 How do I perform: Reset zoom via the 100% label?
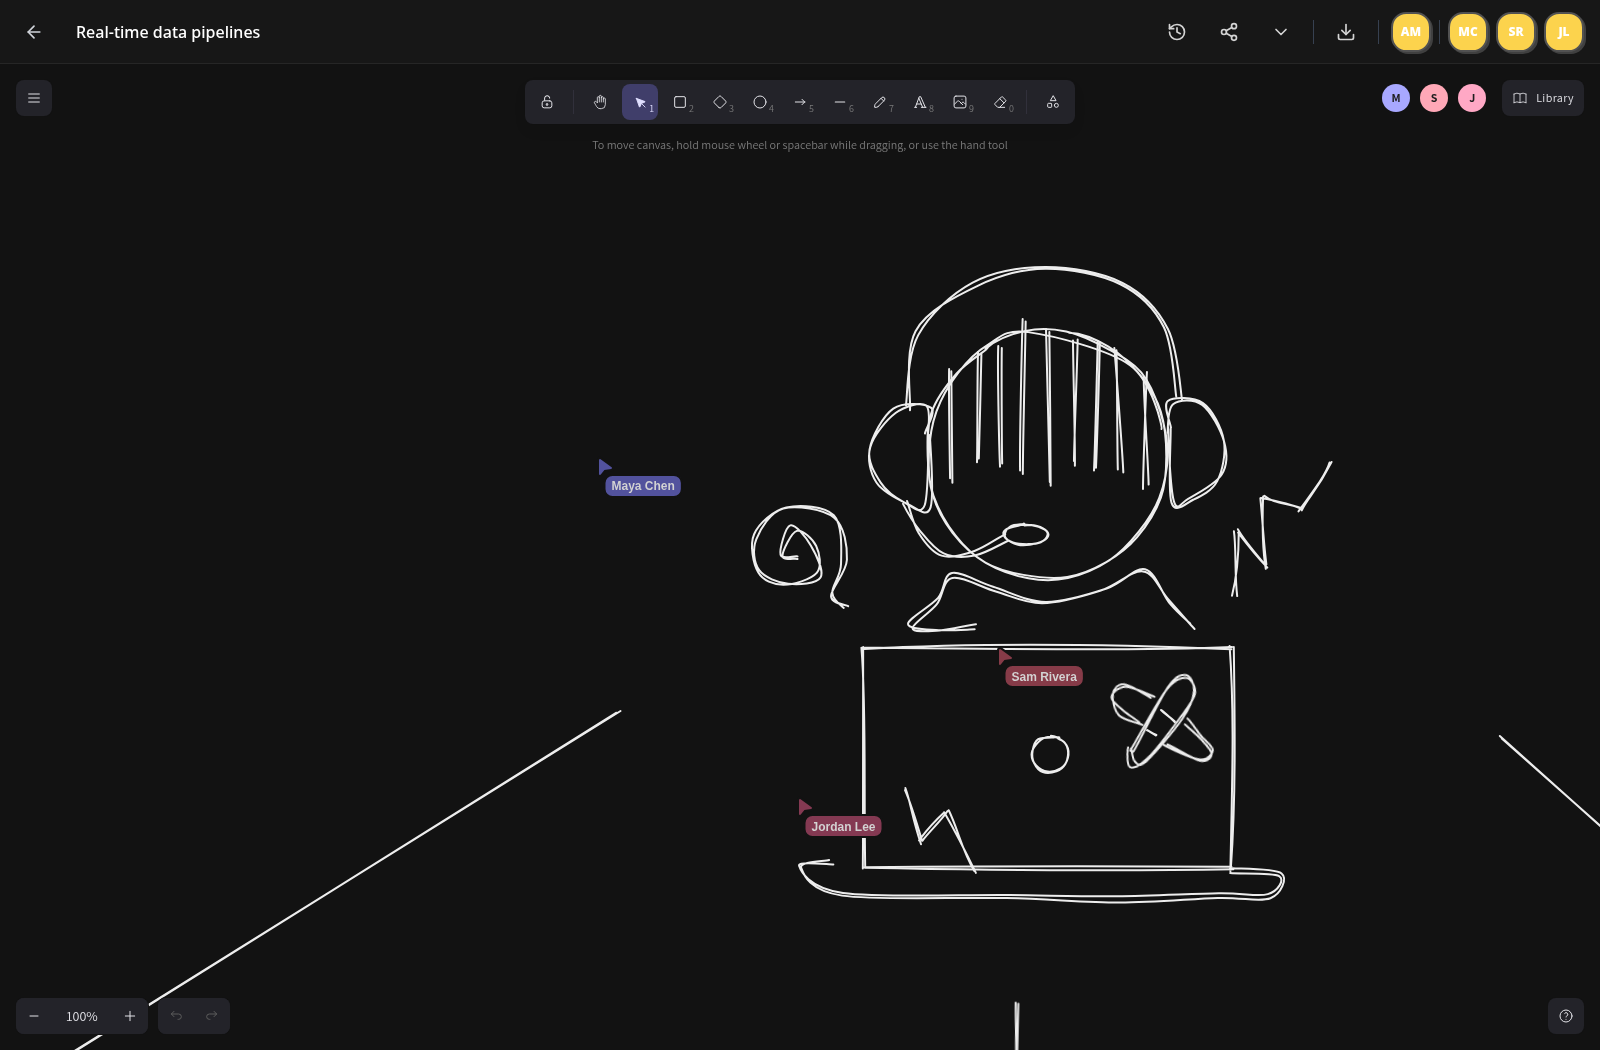pyautogui.click(x=82, y=1016)
